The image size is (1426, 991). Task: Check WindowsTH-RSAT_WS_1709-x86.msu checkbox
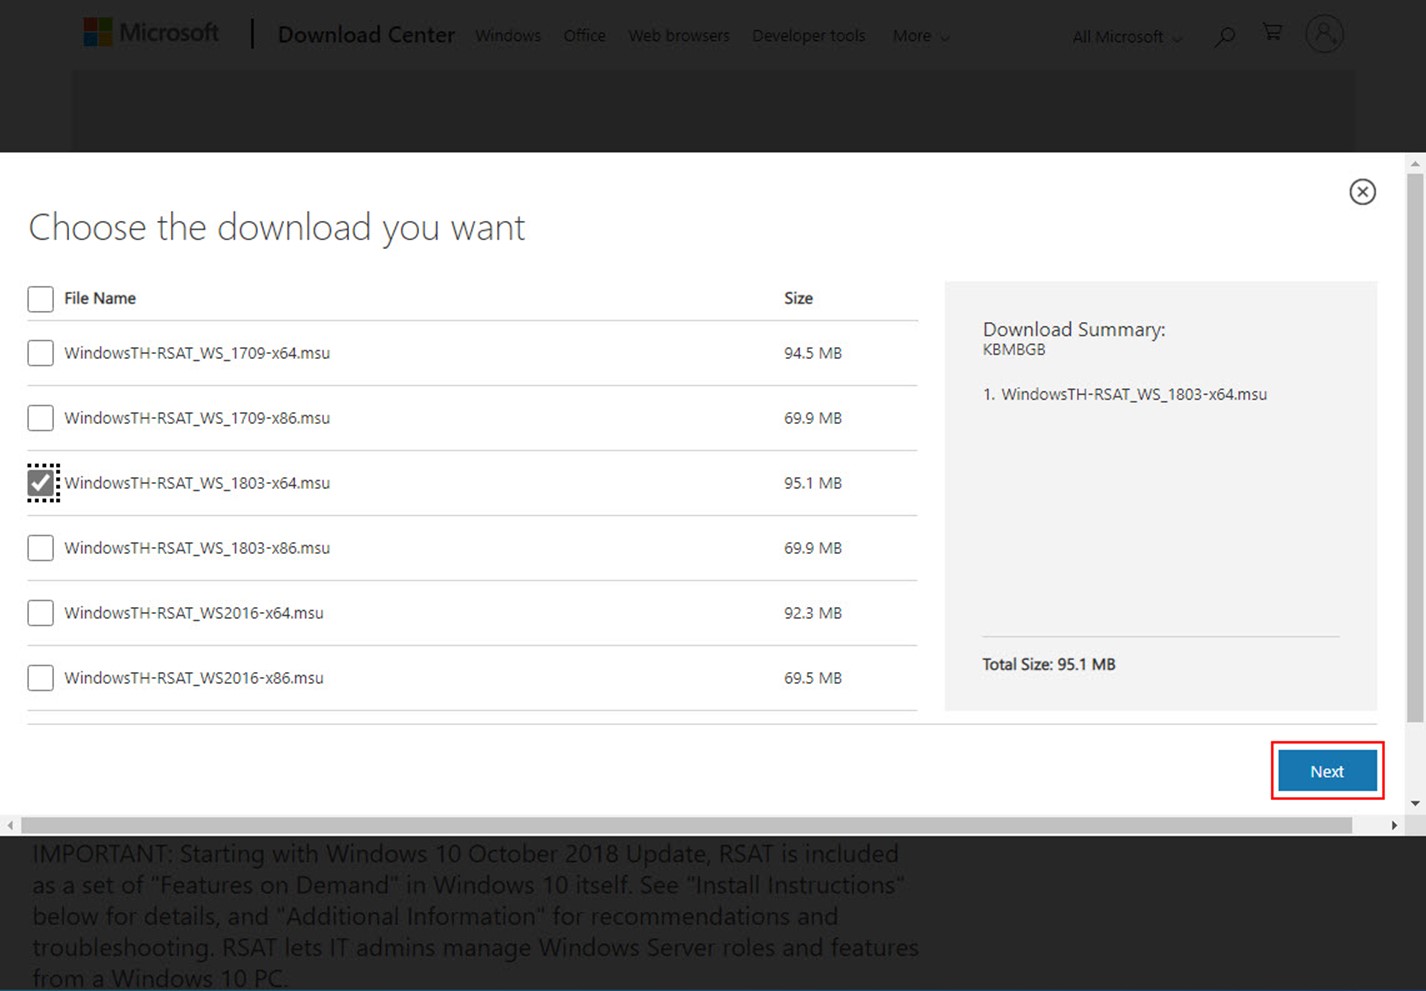[x=40, y=418]
